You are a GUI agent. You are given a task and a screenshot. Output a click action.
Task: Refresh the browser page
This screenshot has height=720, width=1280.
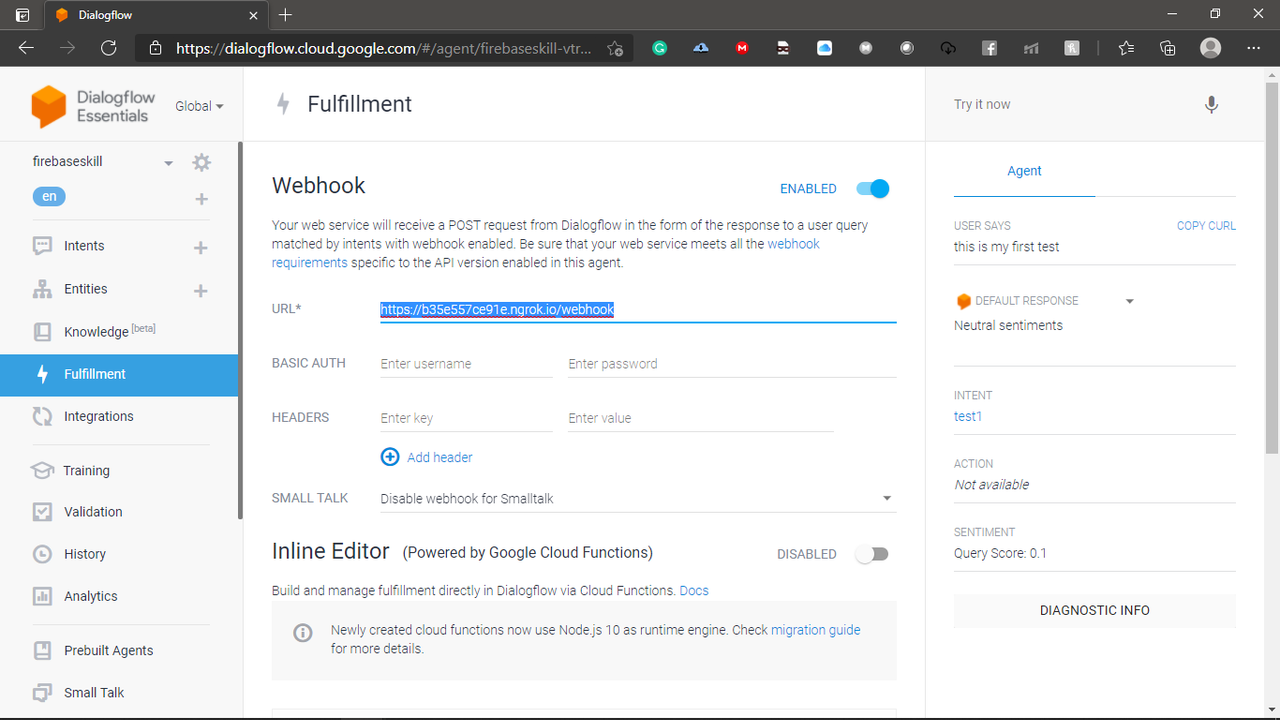click(109, 47)
